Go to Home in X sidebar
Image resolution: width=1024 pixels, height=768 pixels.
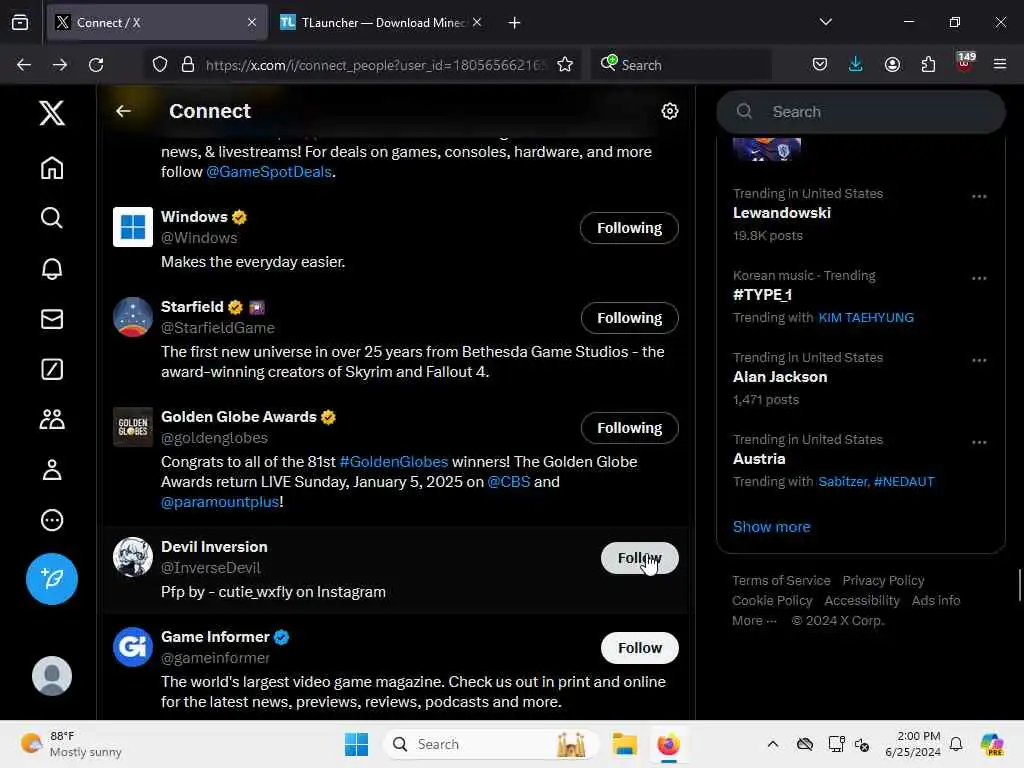click(52, 168)
